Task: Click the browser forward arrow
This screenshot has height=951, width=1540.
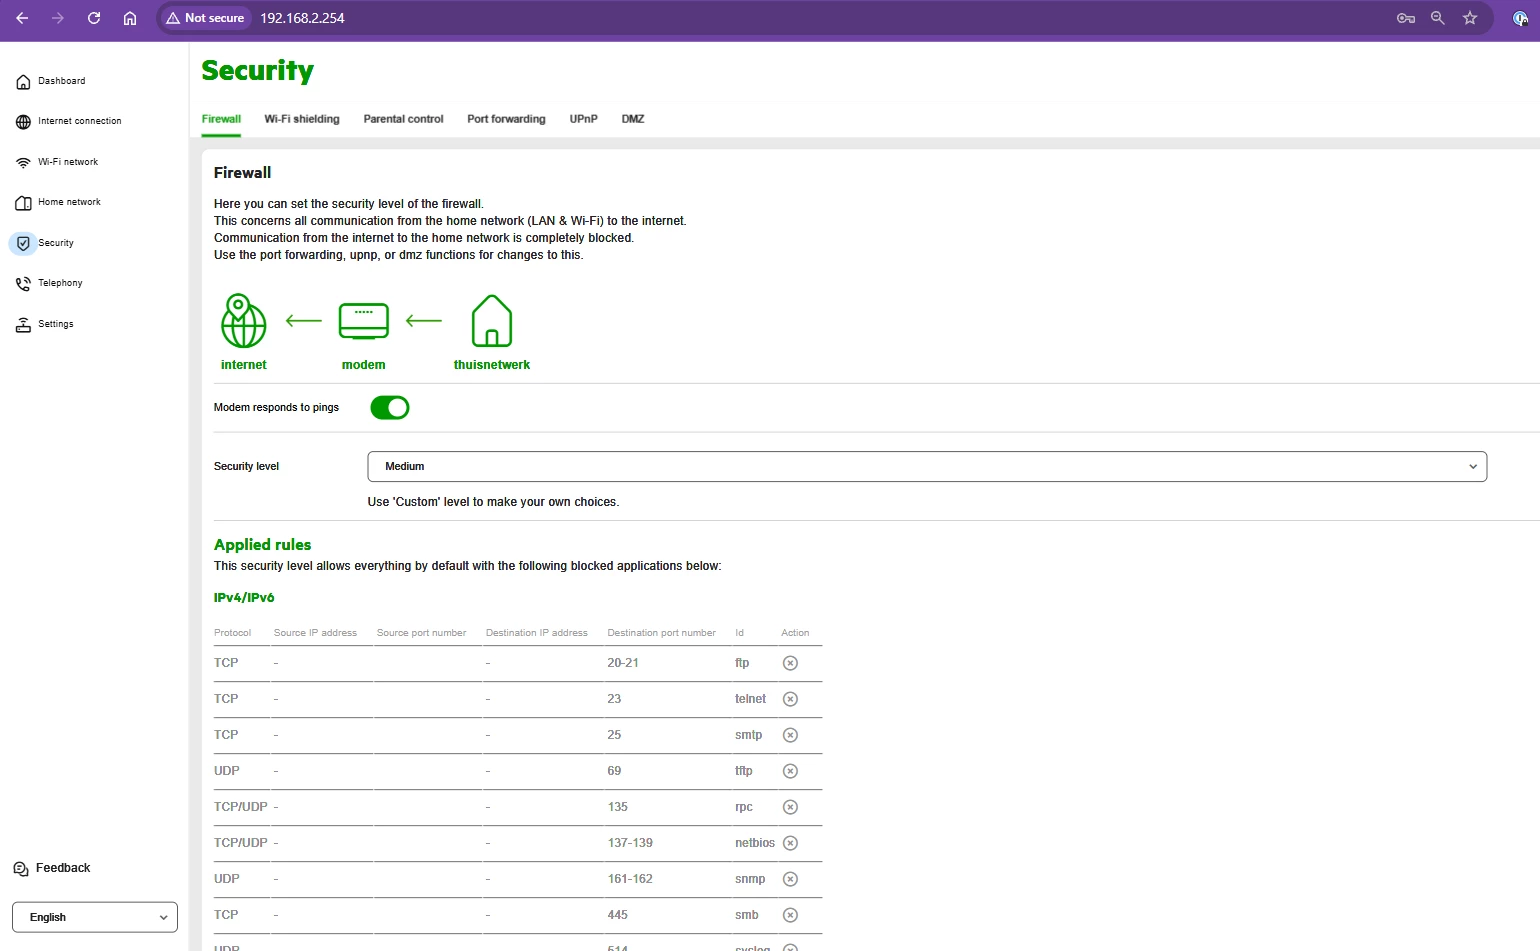Action: click(x=58, y=18)
